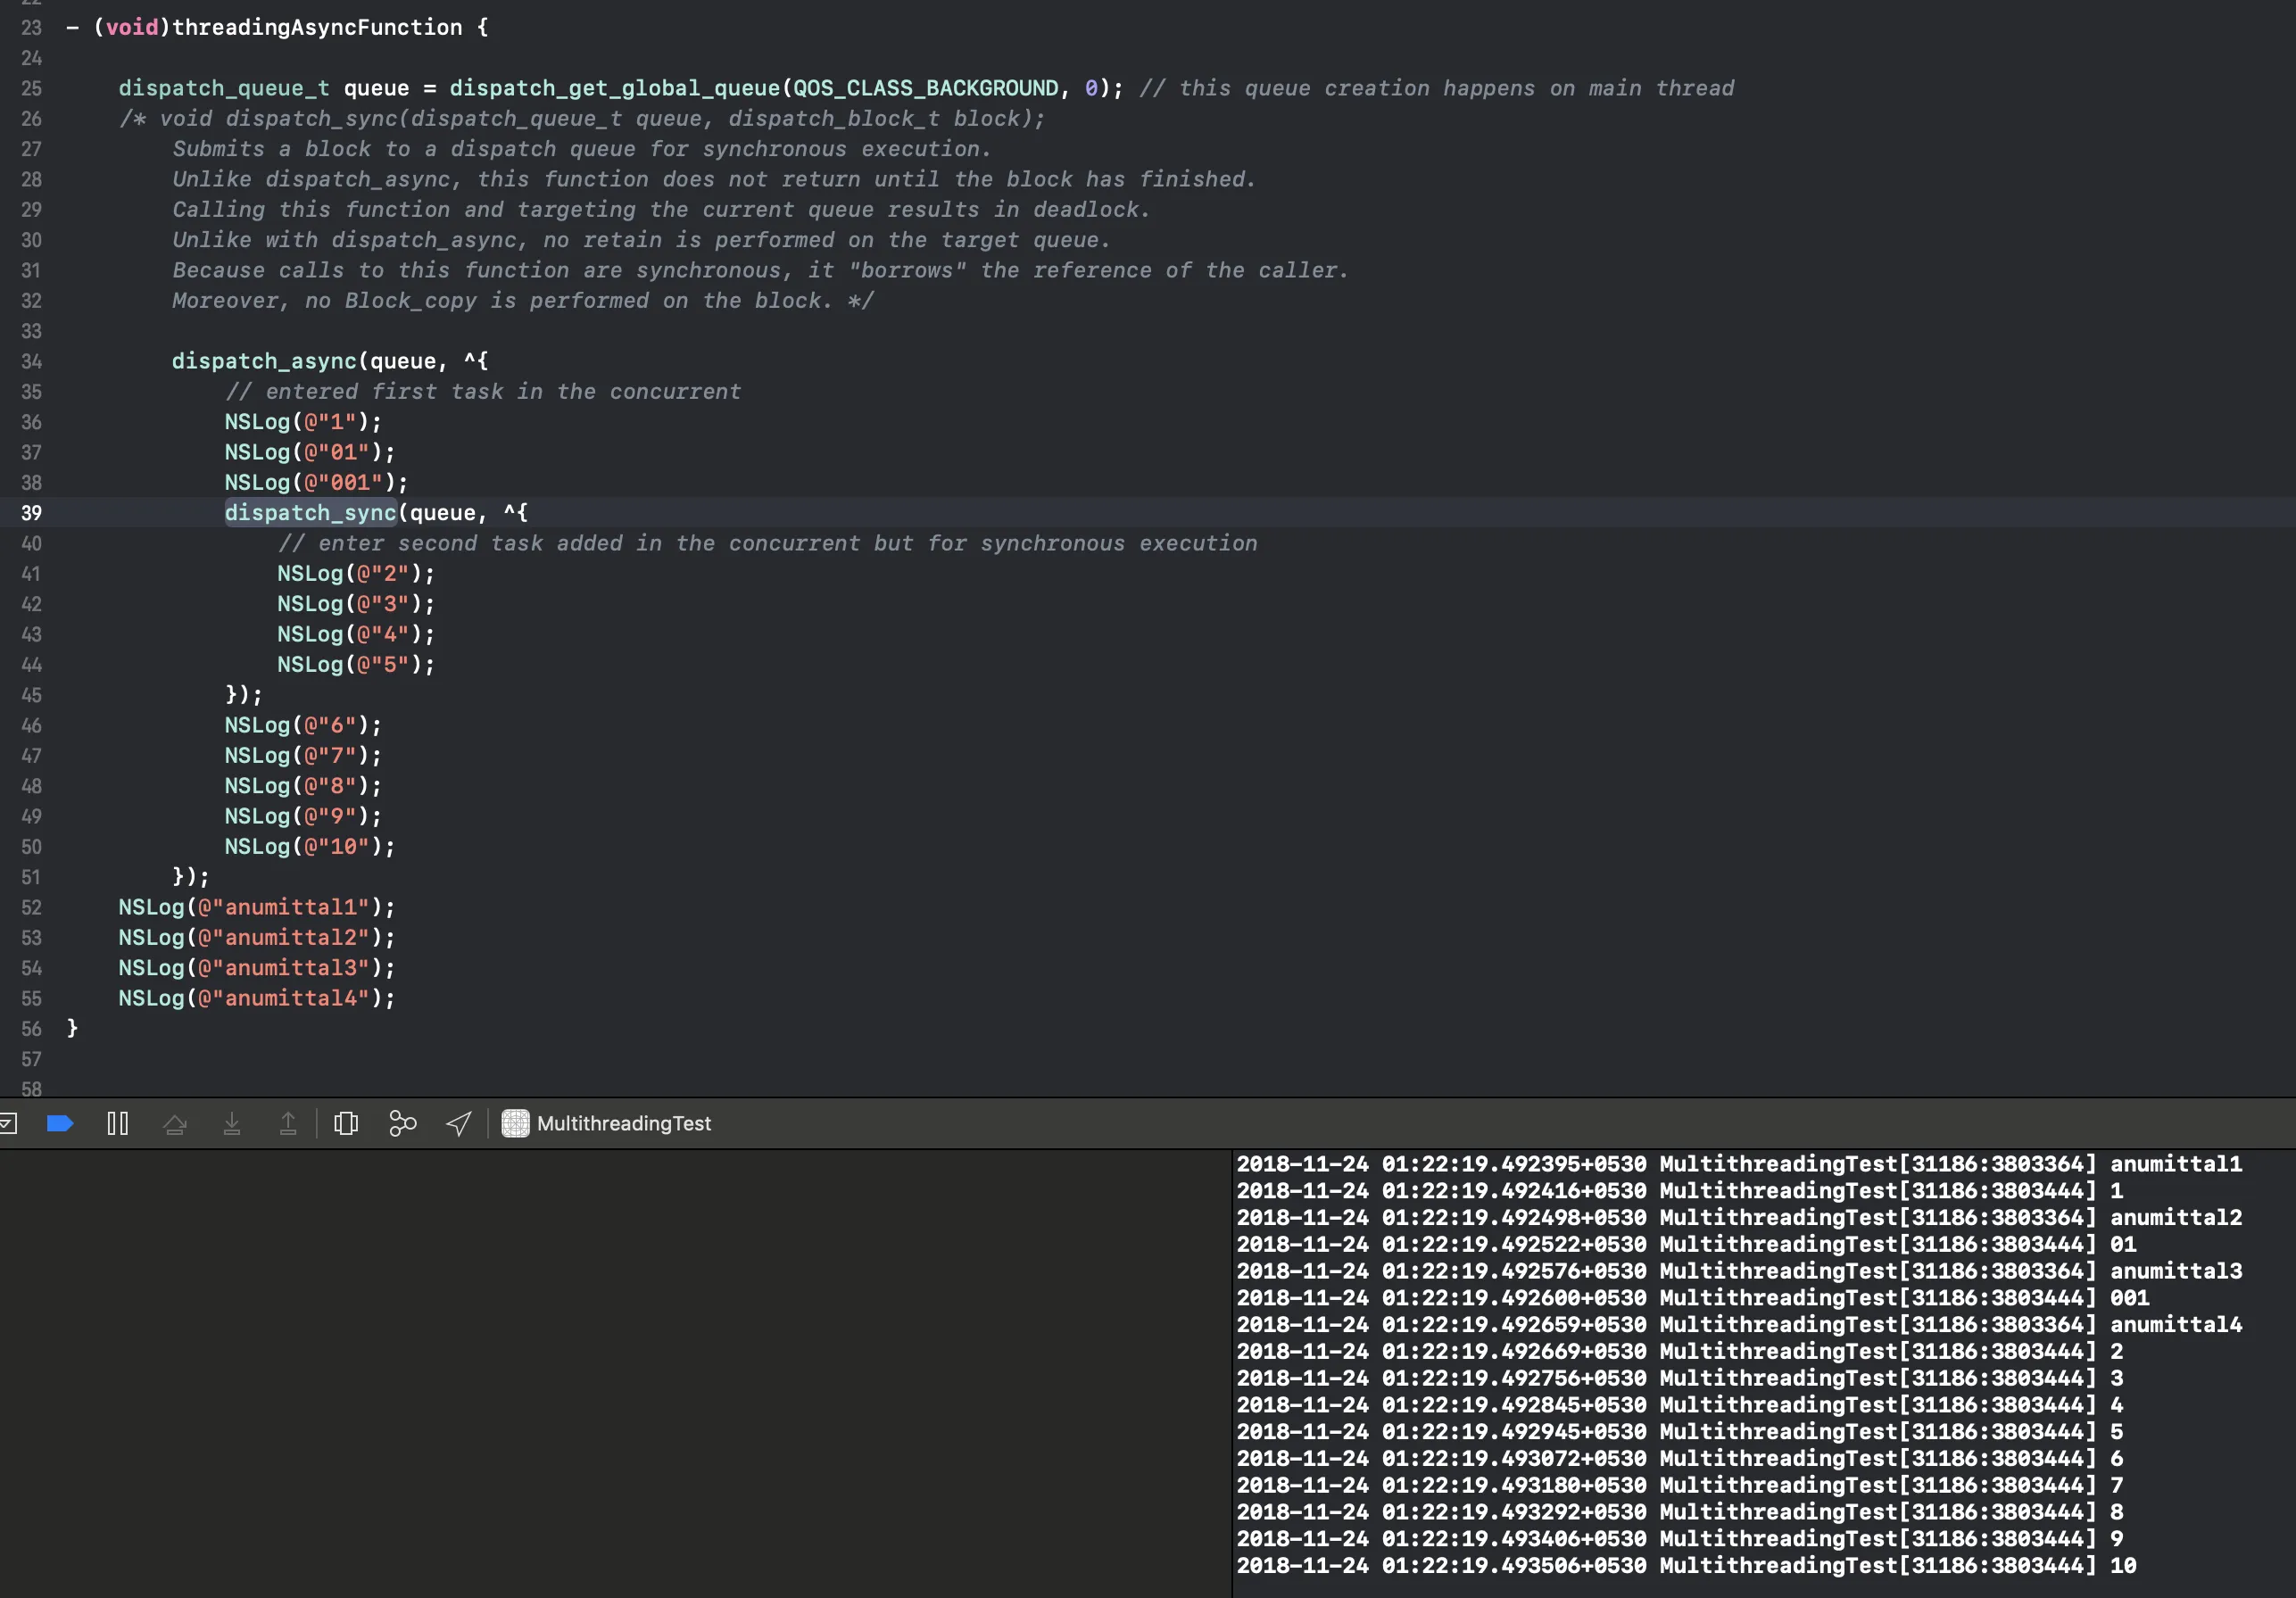This screenshot has height=1598, width=2296.
Task: Click dispatch_get_global_queue in the code
Action: [614, 88]
